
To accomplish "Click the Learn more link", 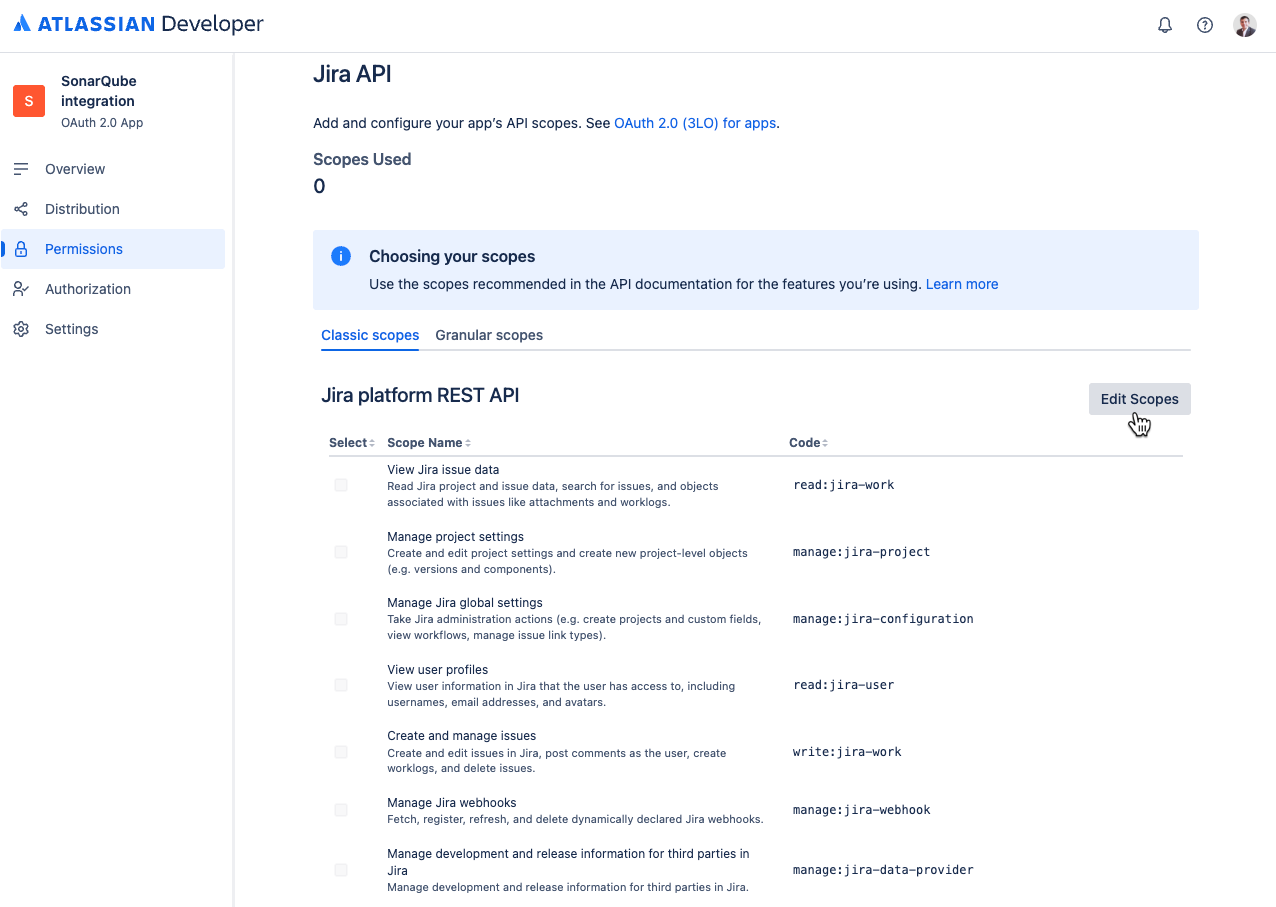I will coord(962,284).
